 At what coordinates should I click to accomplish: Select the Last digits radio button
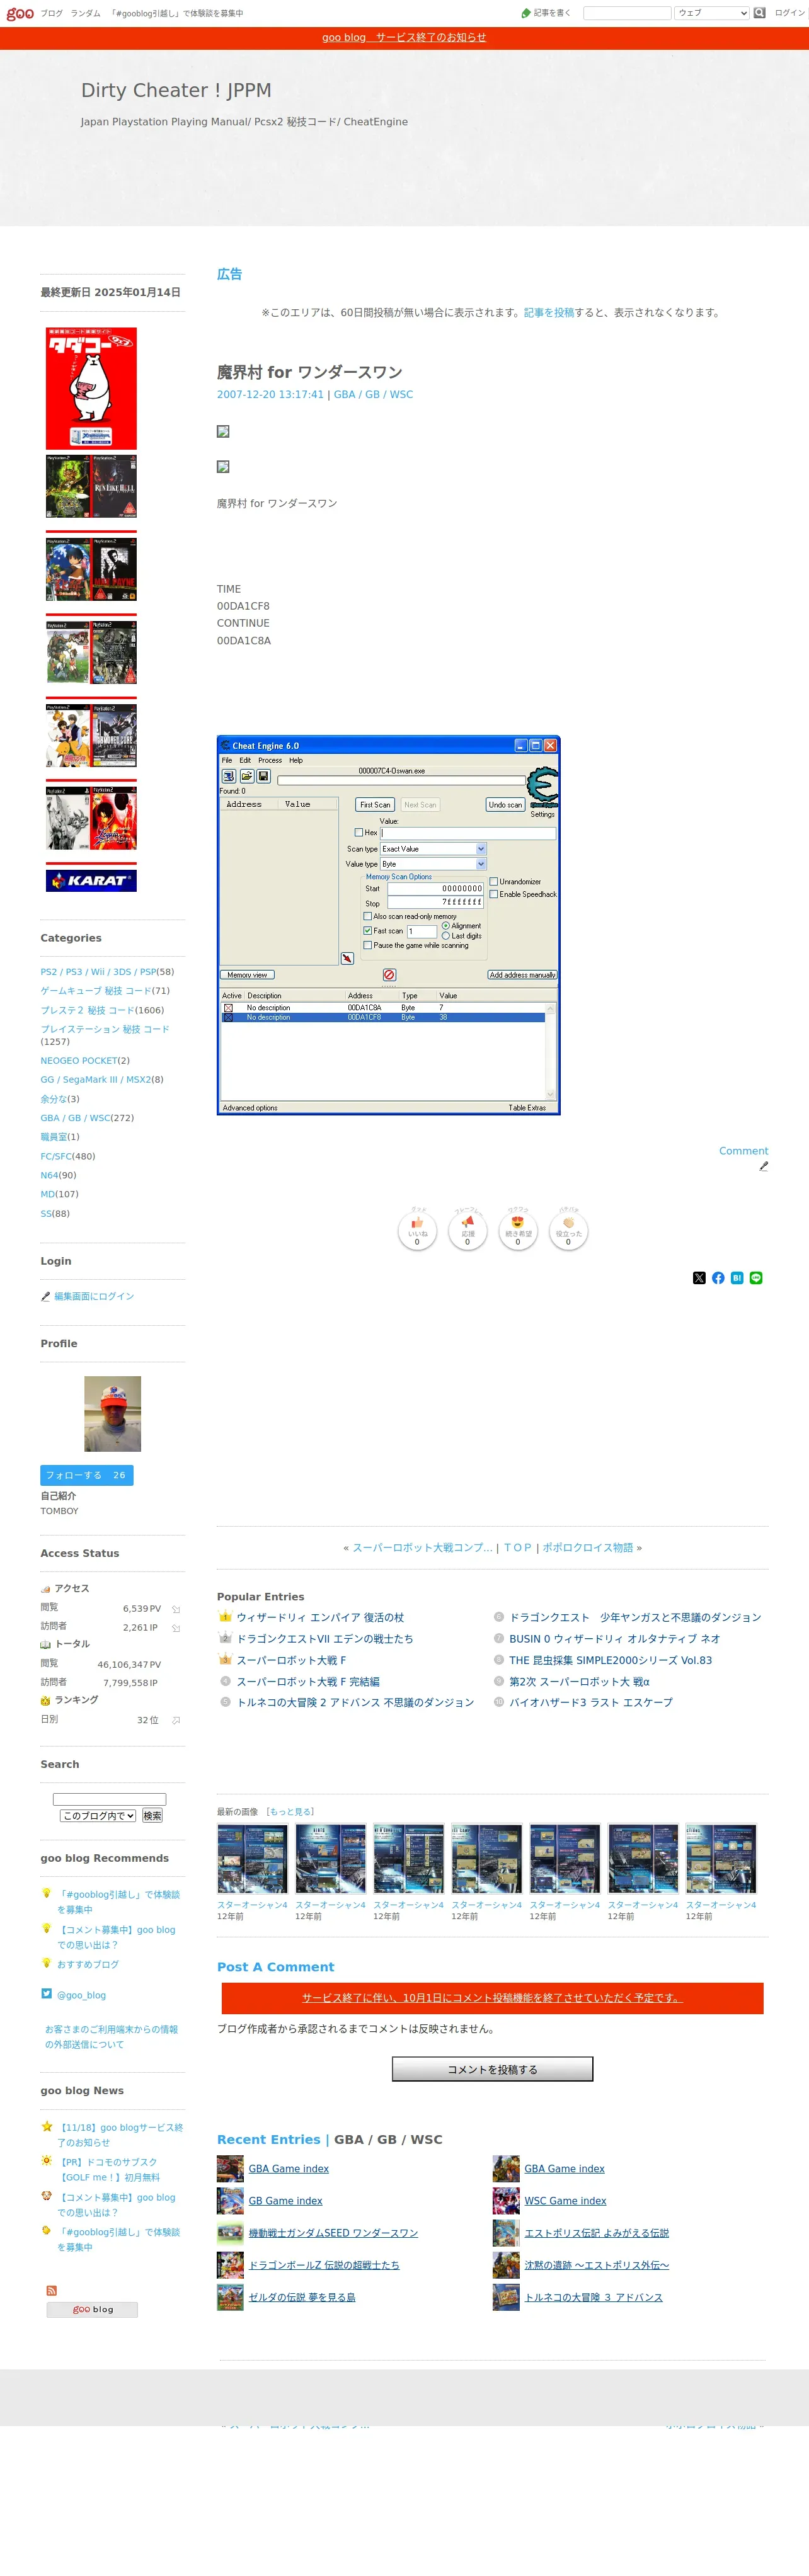tap(446, 936)
